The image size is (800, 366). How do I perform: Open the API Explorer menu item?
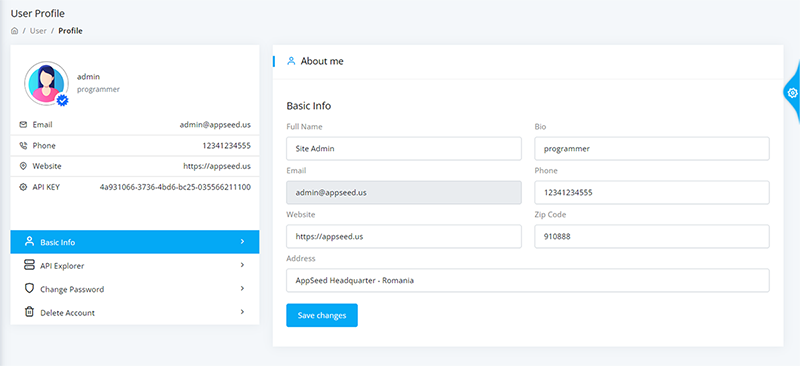coord(135,265)
